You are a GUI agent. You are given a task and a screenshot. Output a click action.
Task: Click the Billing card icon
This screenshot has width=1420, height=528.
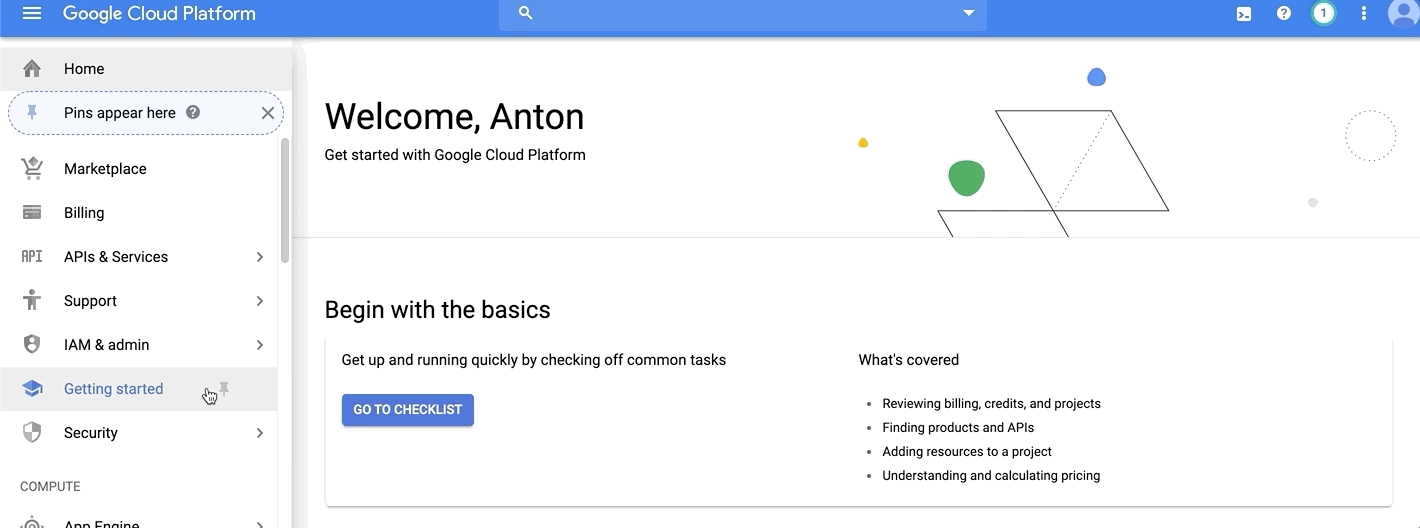click(32, 213)
